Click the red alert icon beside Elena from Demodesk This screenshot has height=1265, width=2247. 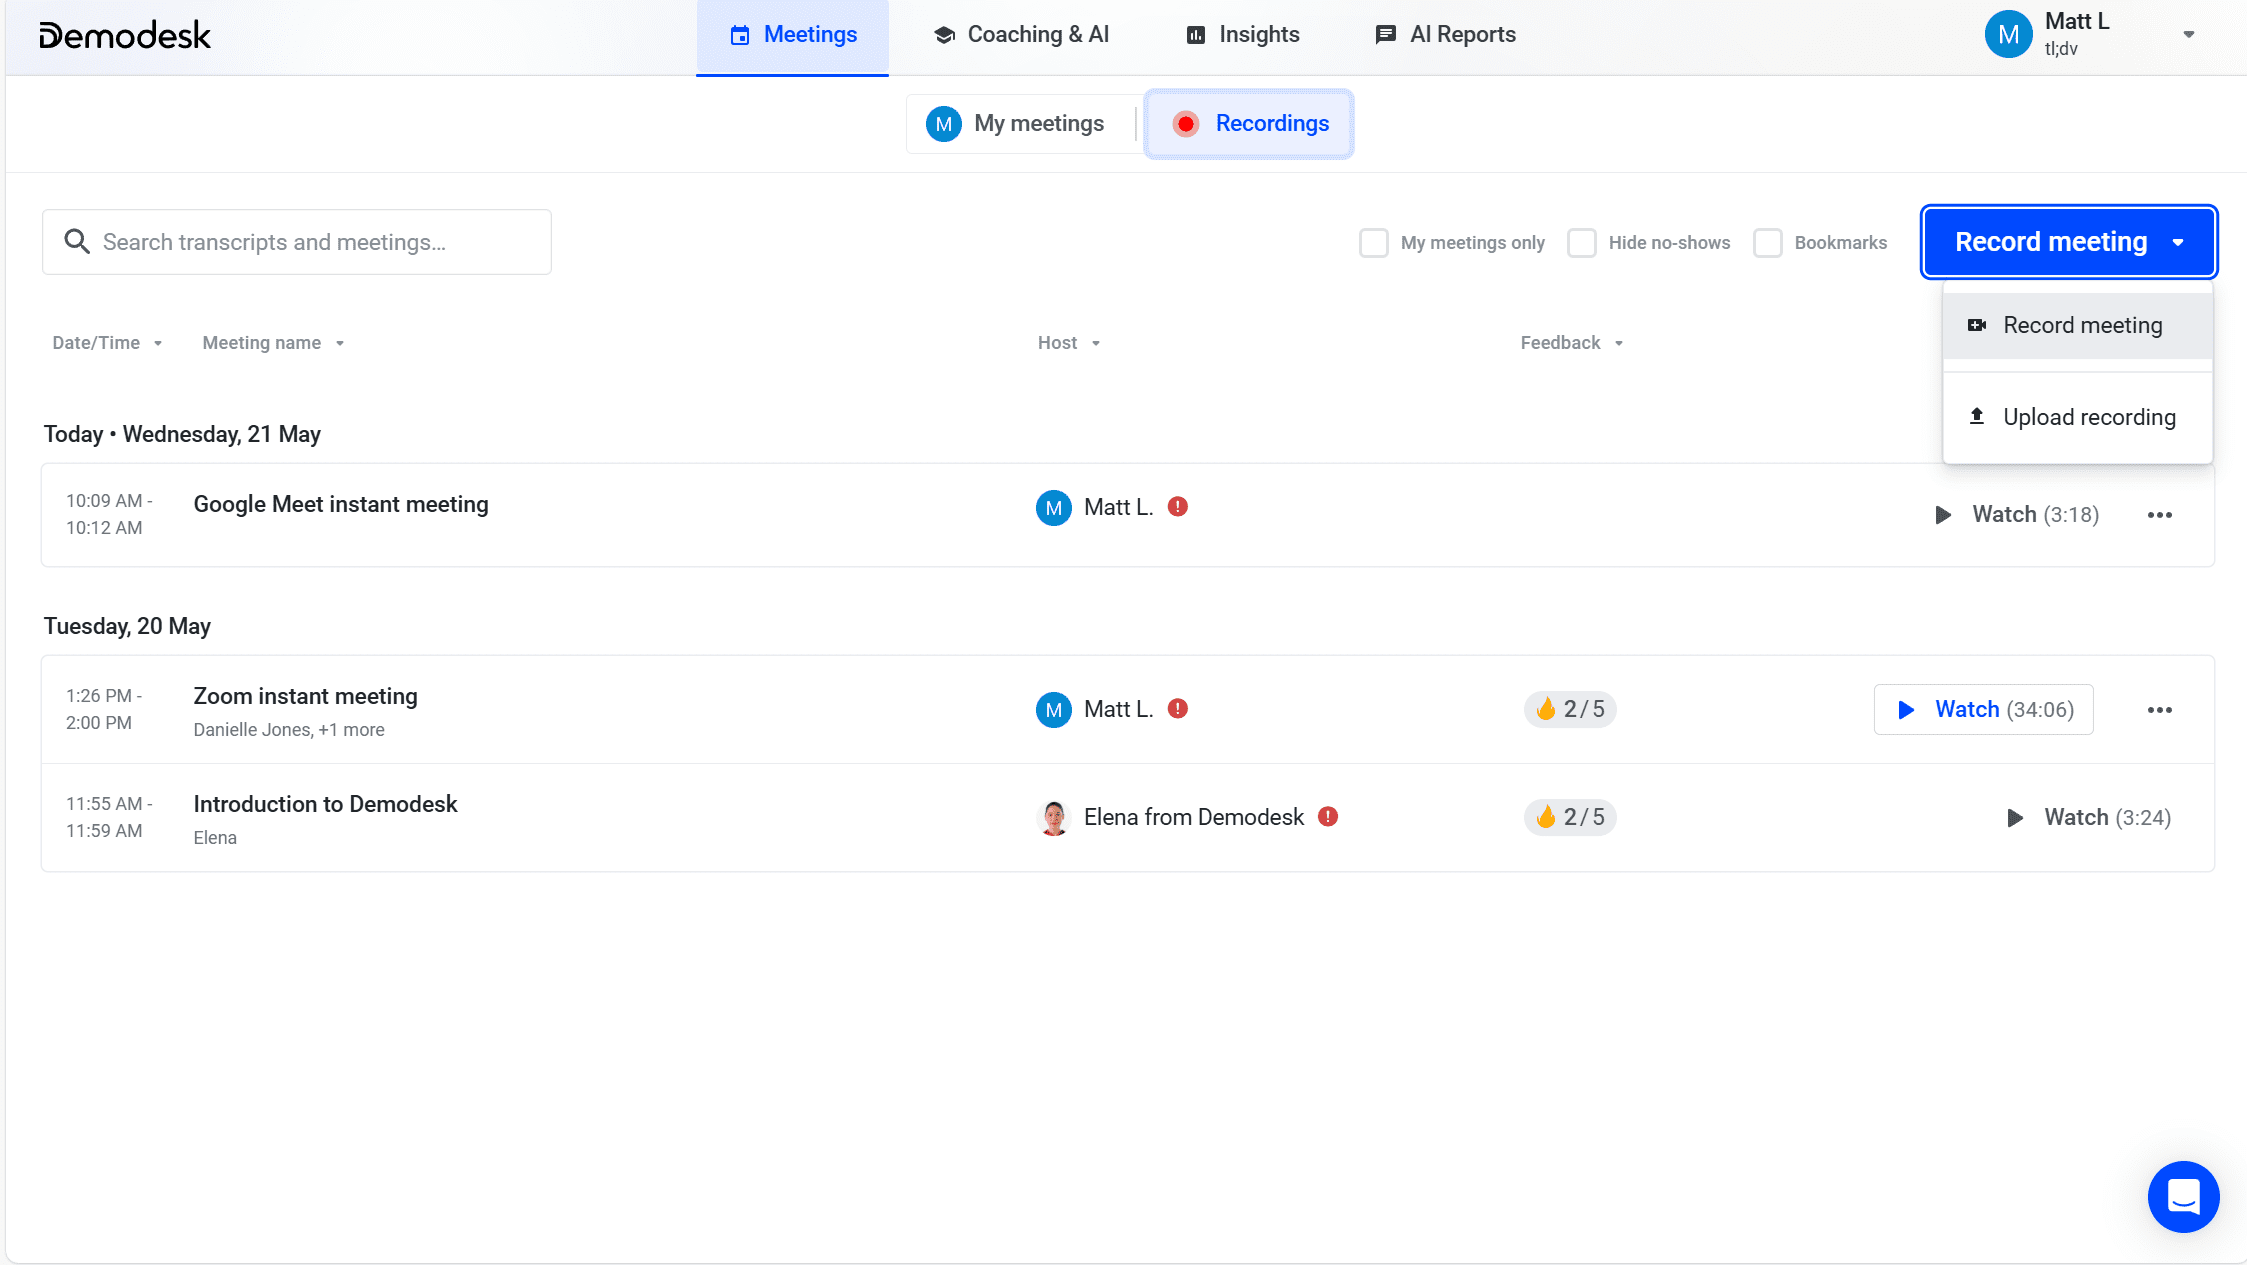point(1328,816)
